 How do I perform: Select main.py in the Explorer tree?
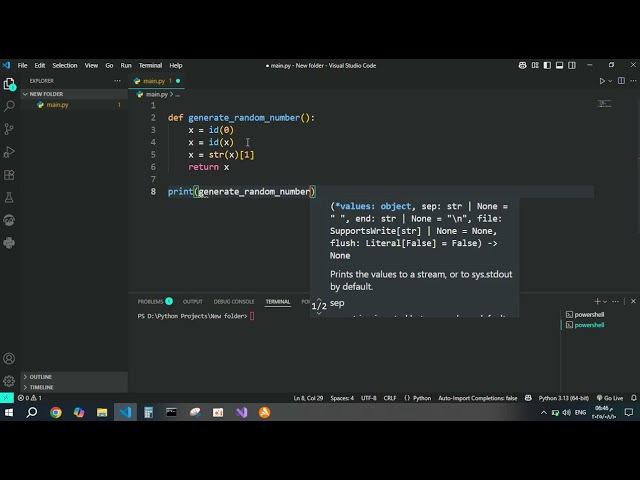(74, 105)
